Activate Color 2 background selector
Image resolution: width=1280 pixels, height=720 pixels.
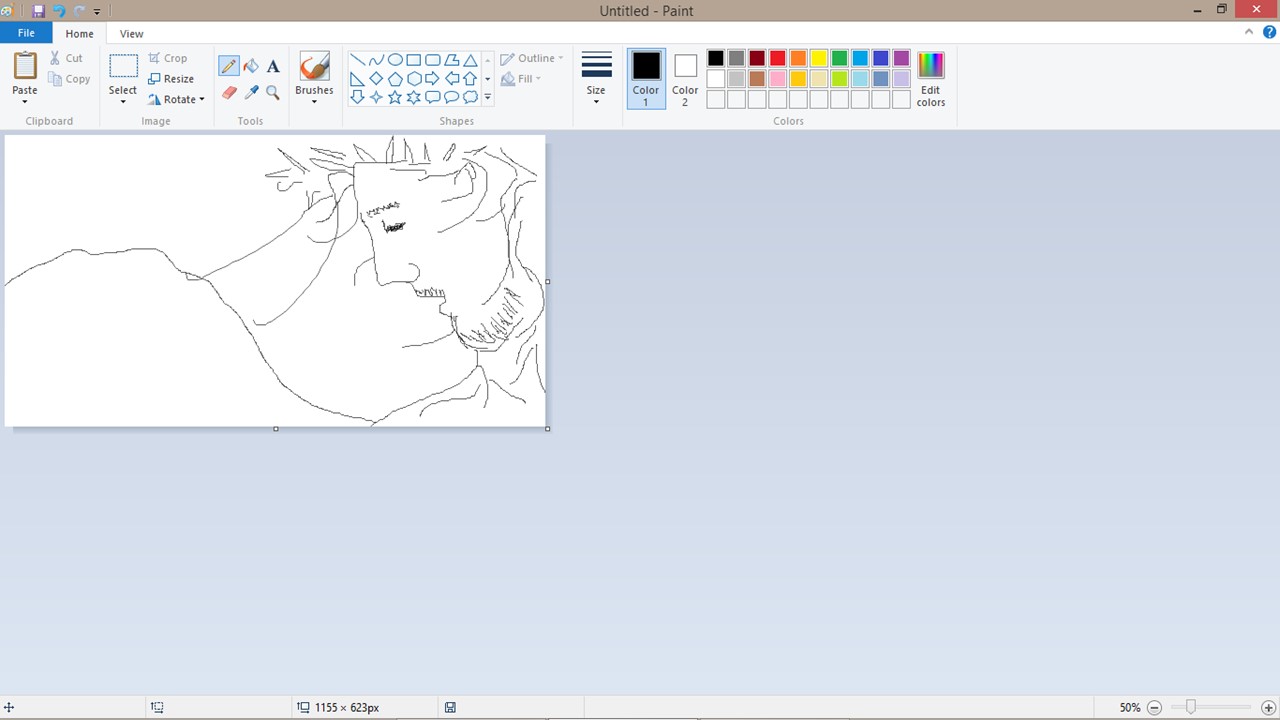pos(685,78)
